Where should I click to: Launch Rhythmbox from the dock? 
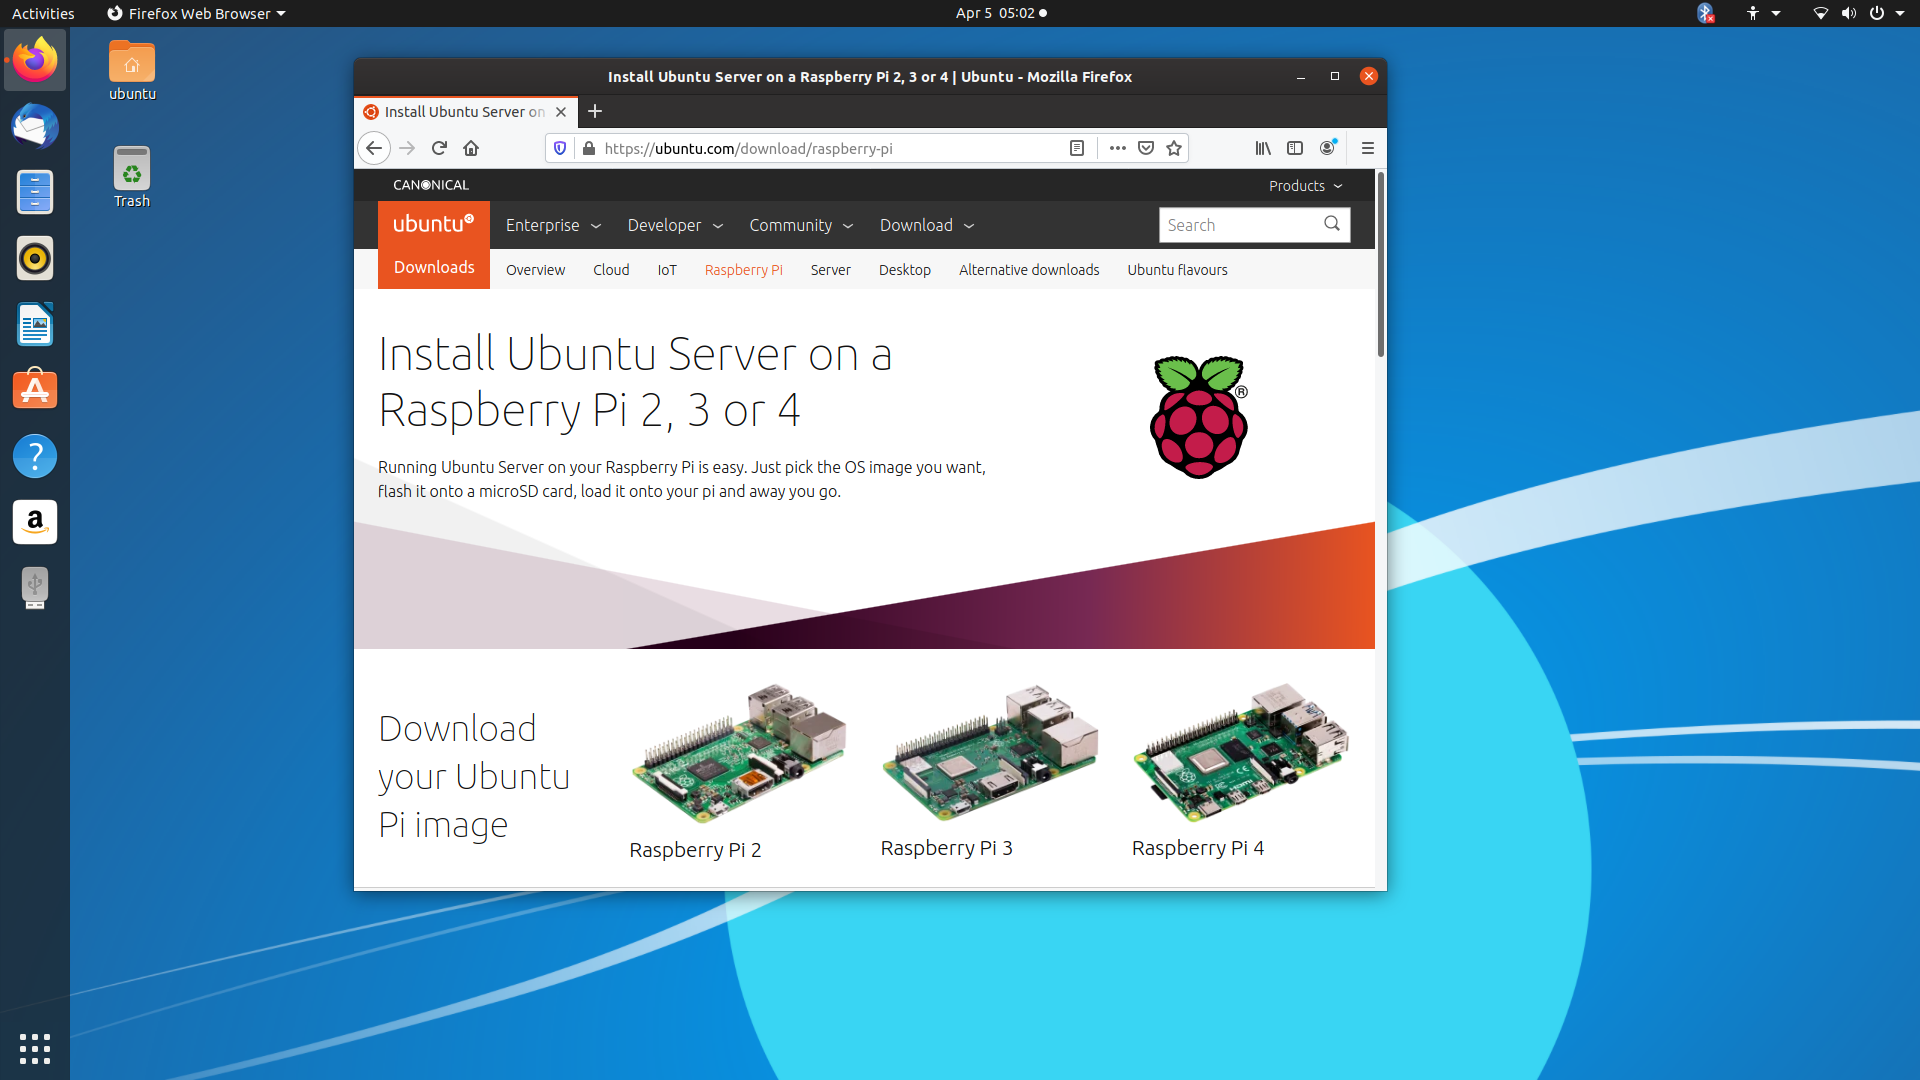click(x=35, y=258)
